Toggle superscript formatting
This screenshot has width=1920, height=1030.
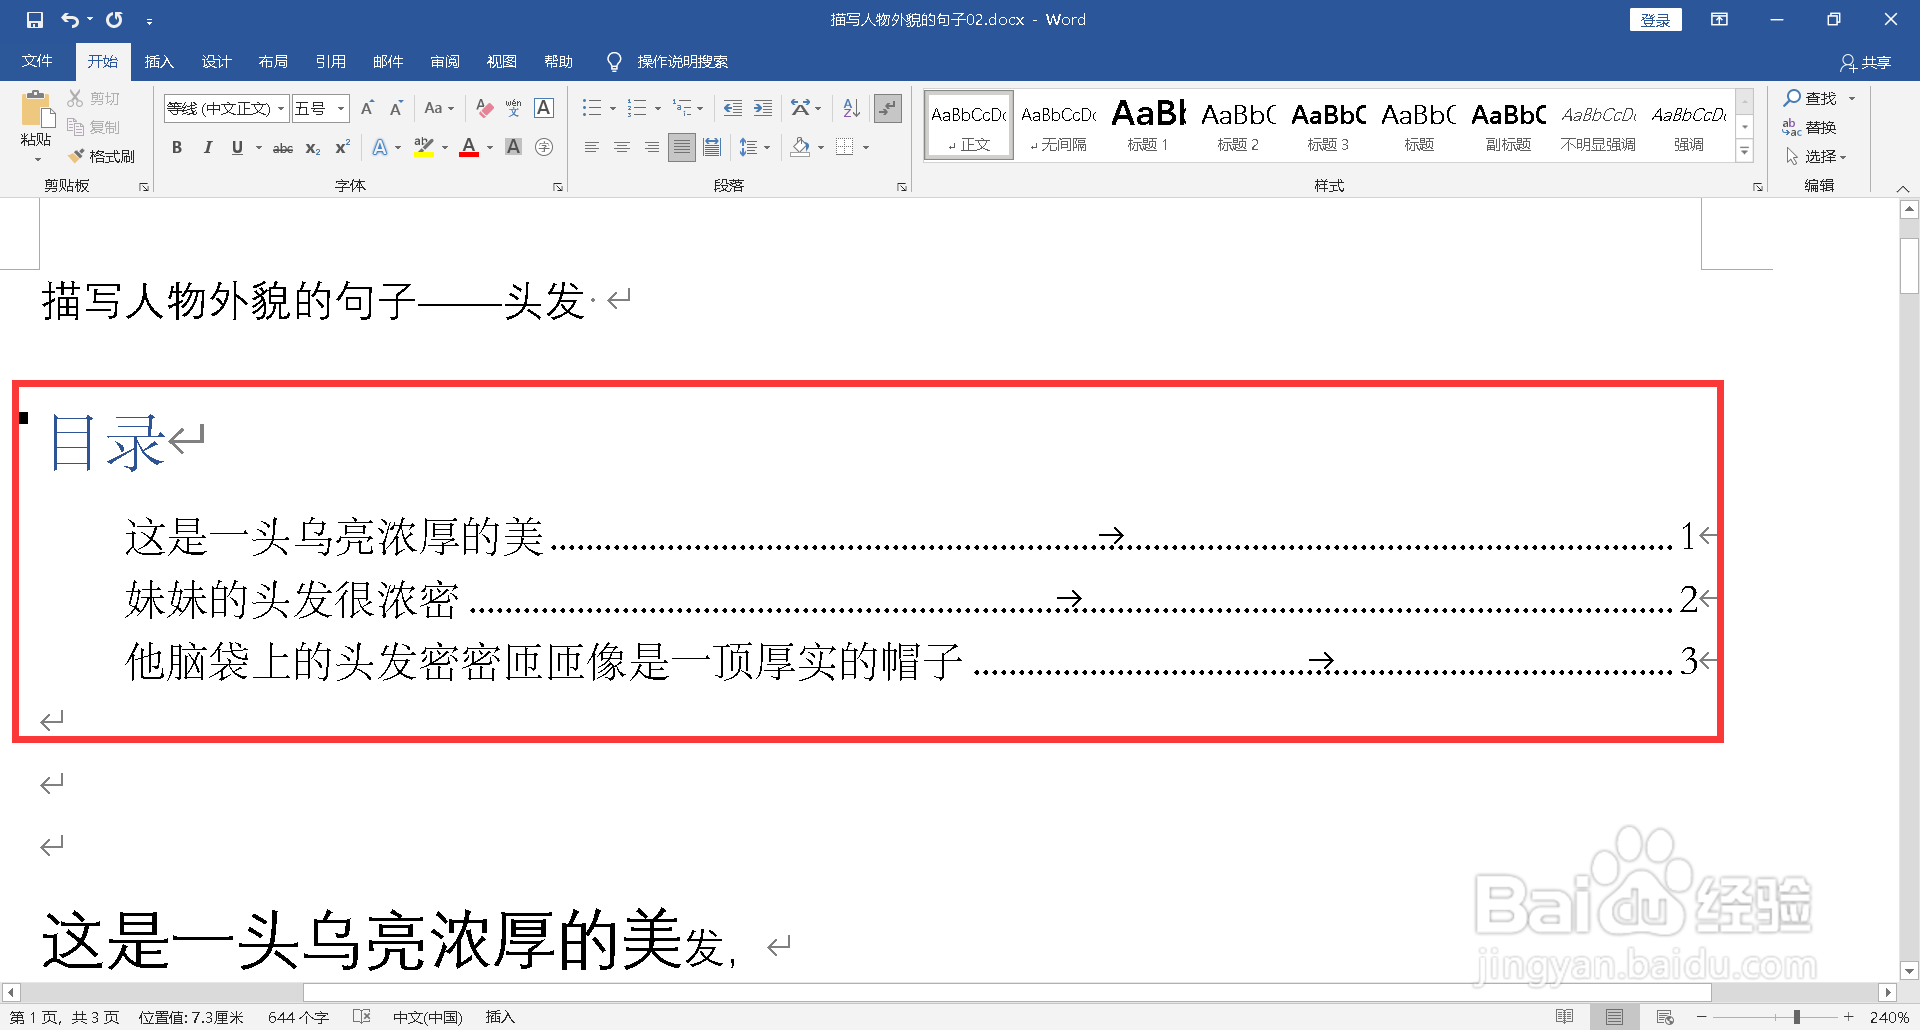(342, 147)
